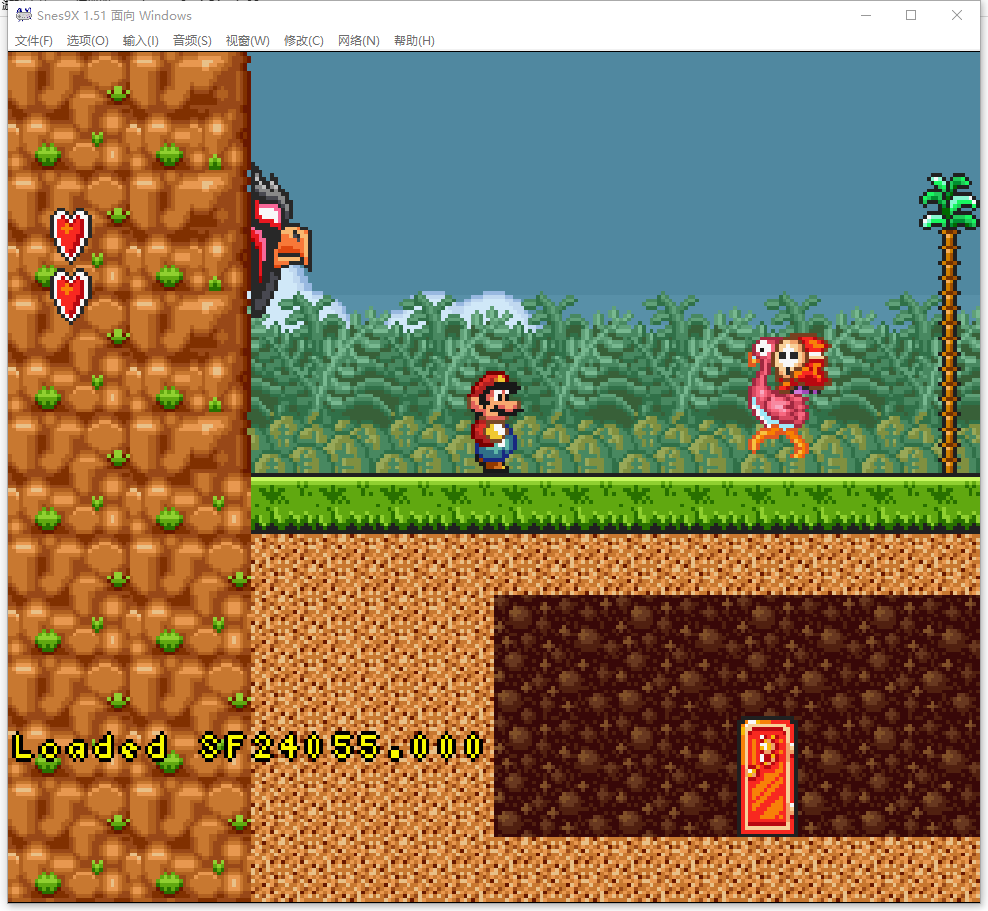
Task: Open the 修改(C) menu
Action: click(304, 41)
